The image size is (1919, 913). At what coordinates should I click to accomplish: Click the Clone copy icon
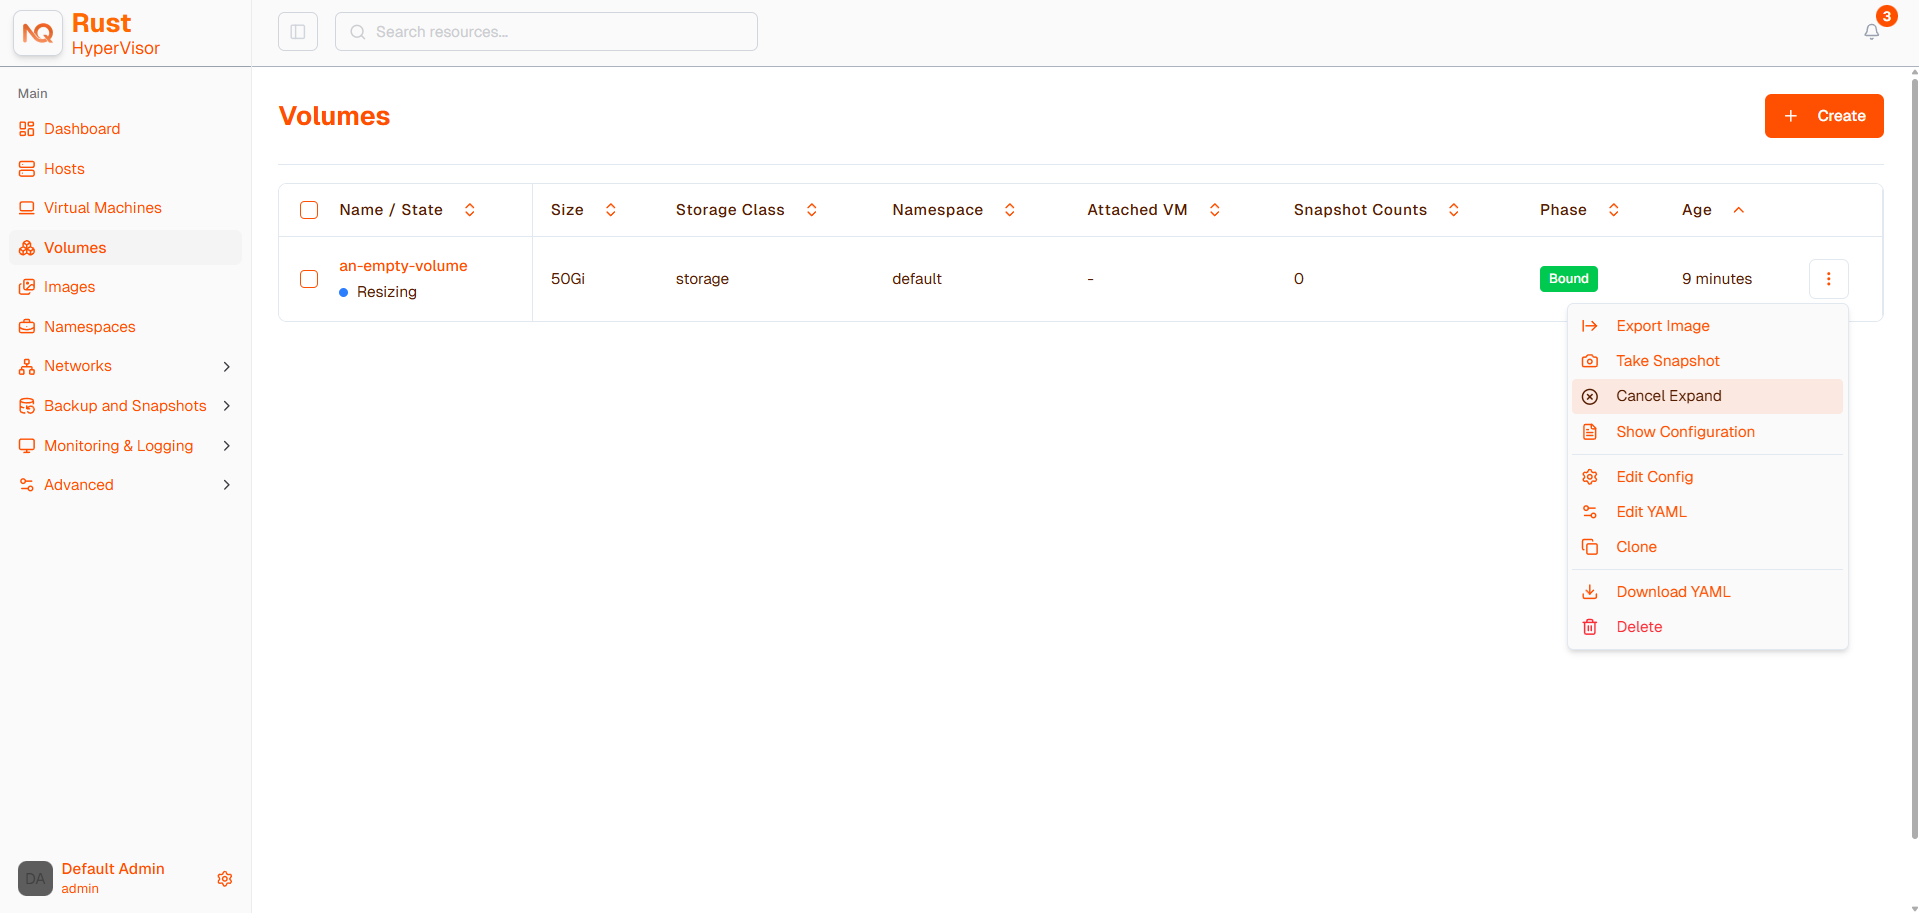pyautogui.click(x=1590, y=547)
